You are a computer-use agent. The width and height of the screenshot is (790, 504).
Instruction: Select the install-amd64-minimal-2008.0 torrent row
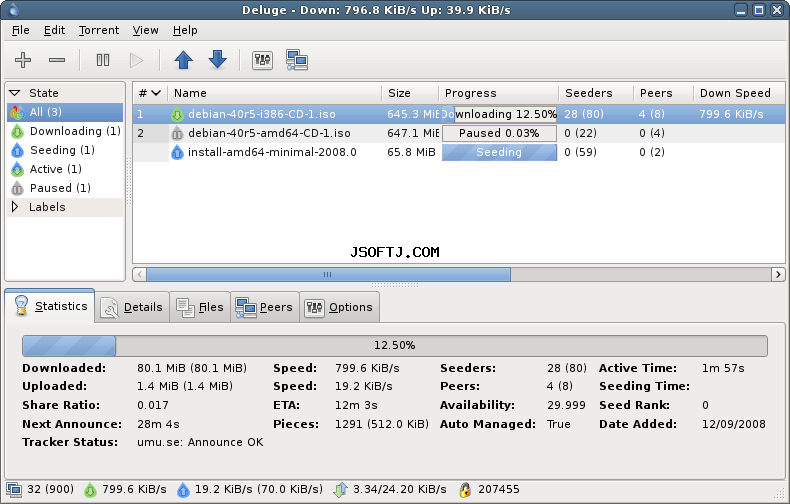(x=458, y=152)
